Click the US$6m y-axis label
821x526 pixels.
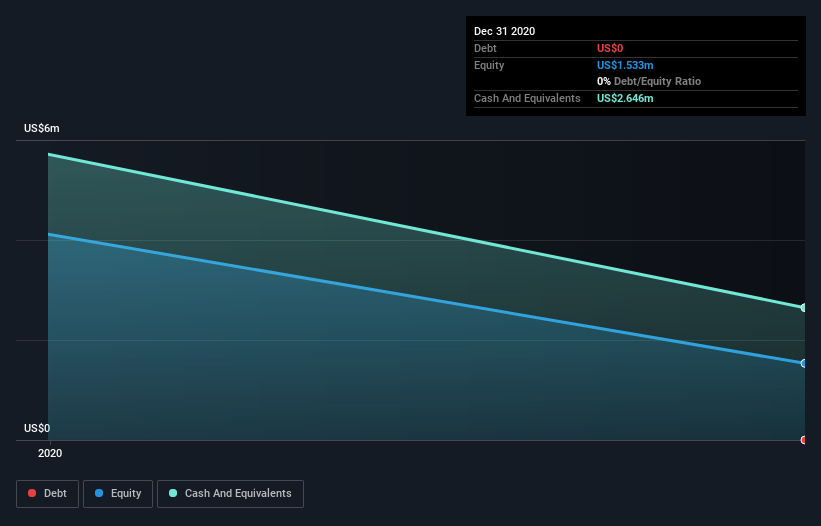42,128
